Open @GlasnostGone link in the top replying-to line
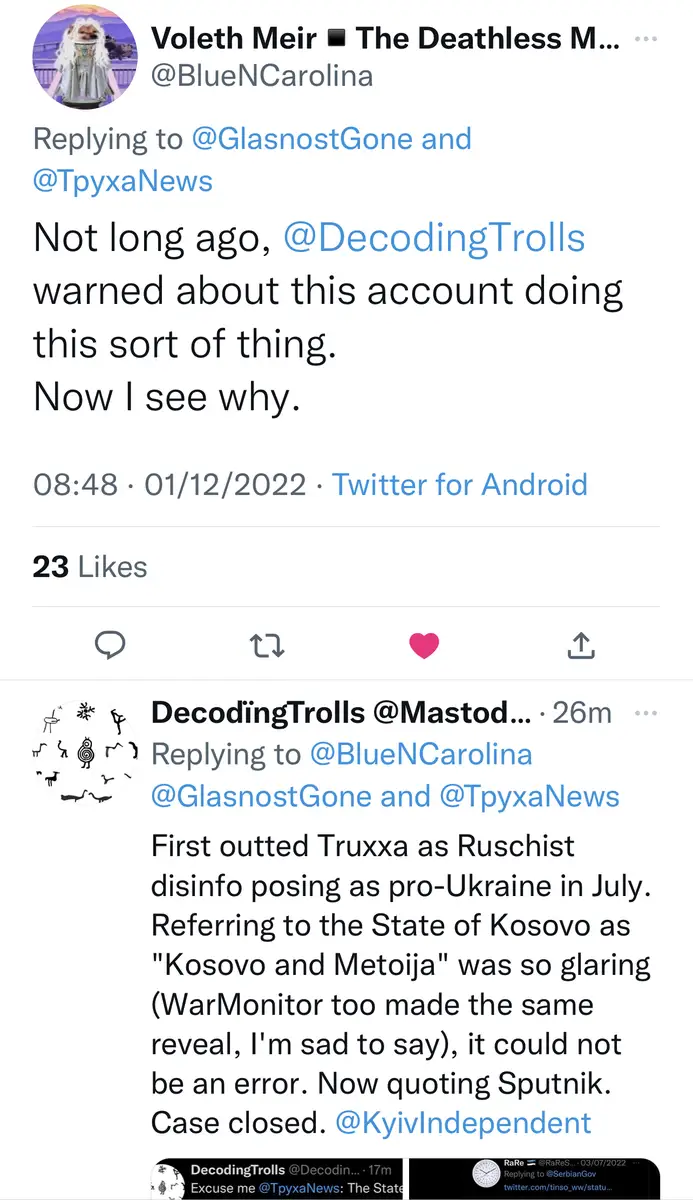The height and width of the screenshot is (1200, 693). coord(301,139)
